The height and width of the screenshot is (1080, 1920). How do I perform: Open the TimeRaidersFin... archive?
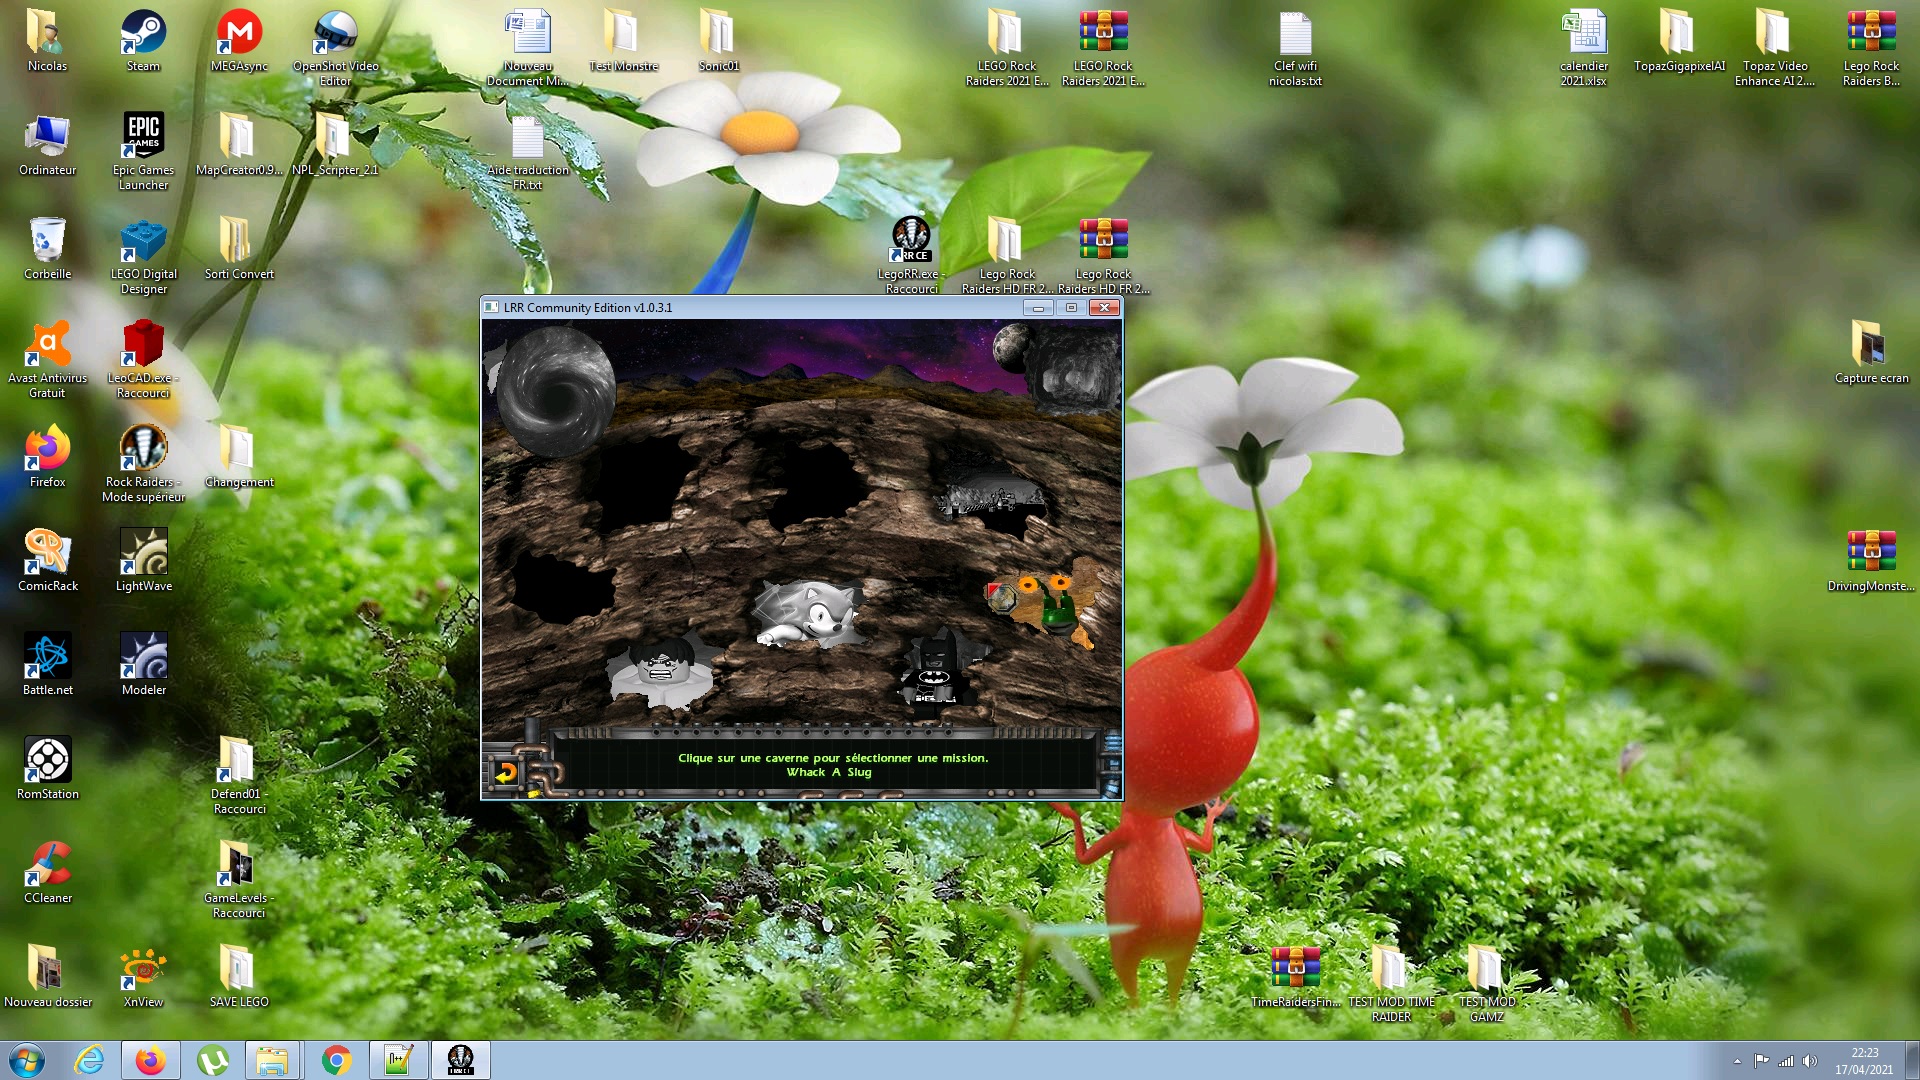pos(1295,977)
